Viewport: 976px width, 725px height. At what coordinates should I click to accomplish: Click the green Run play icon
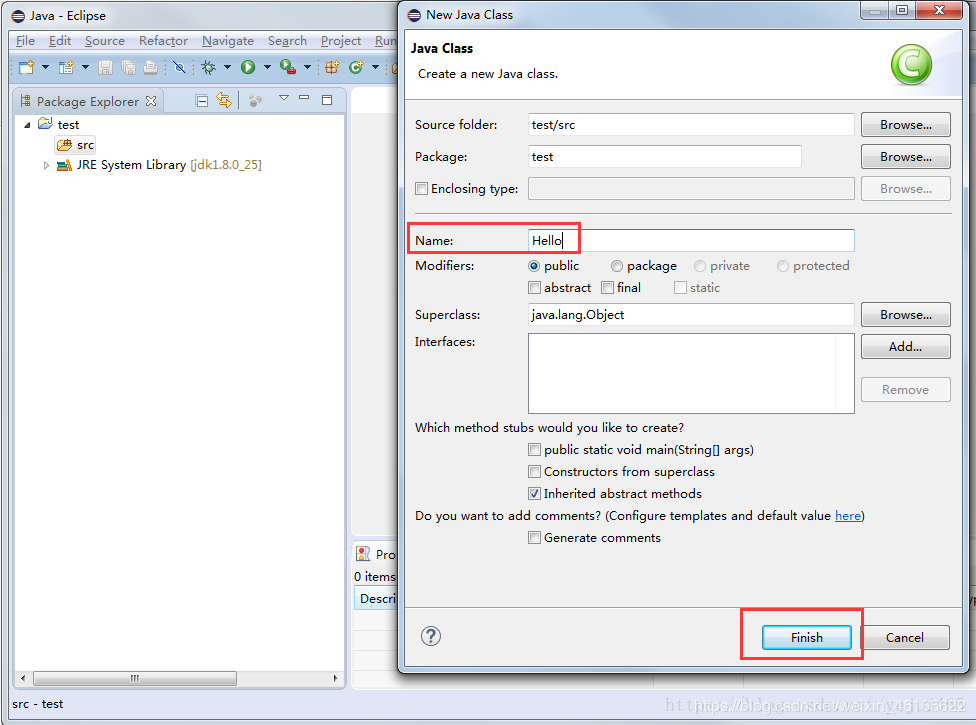[248, 67]
